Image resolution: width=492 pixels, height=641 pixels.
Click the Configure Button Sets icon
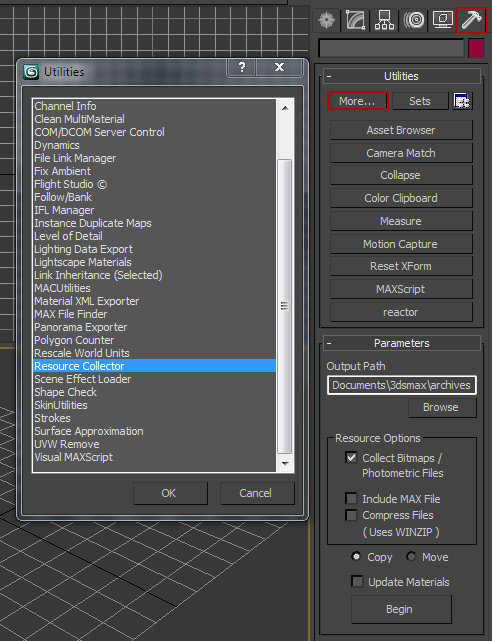tap(463, 101)
